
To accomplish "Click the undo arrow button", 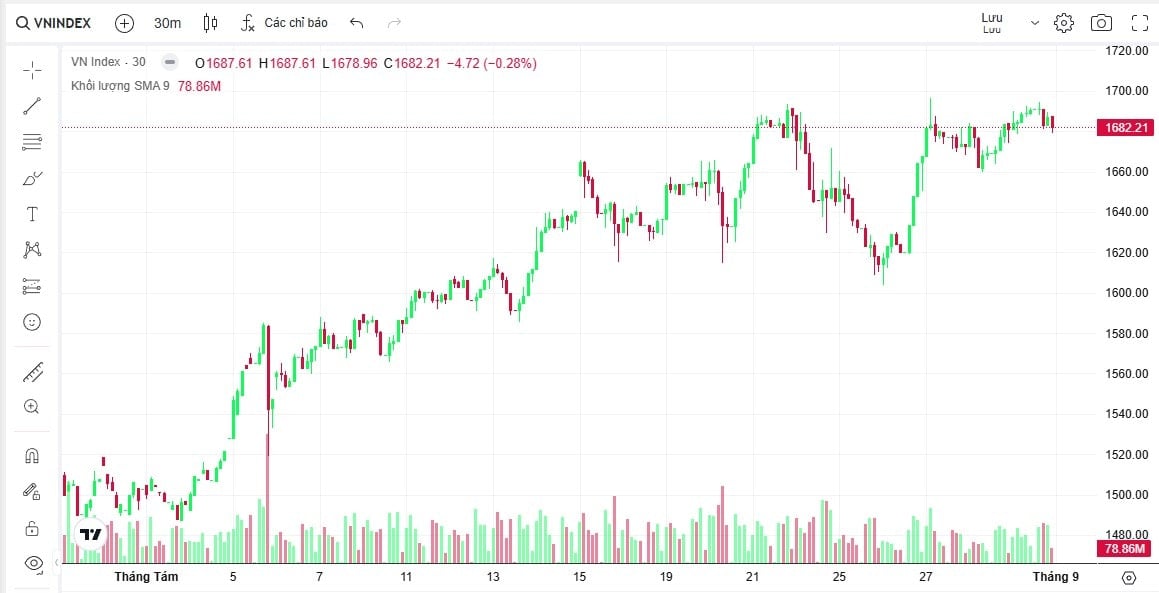I will coord(358,23).
